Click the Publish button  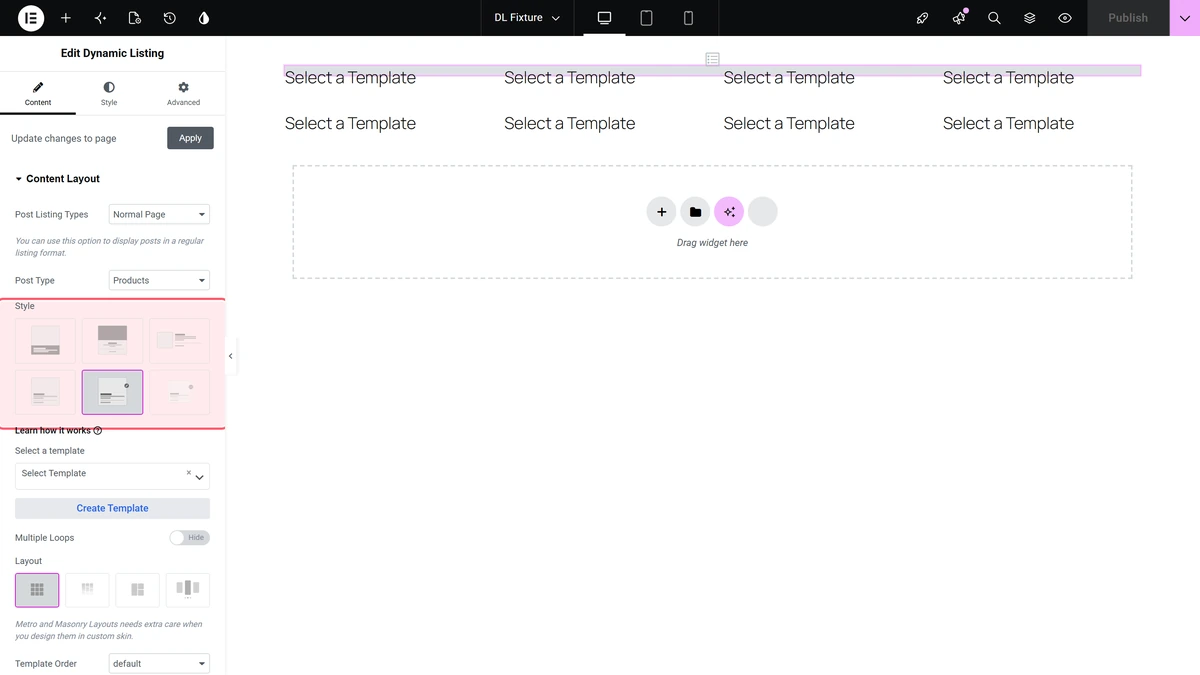click(x=1128, y=18)
